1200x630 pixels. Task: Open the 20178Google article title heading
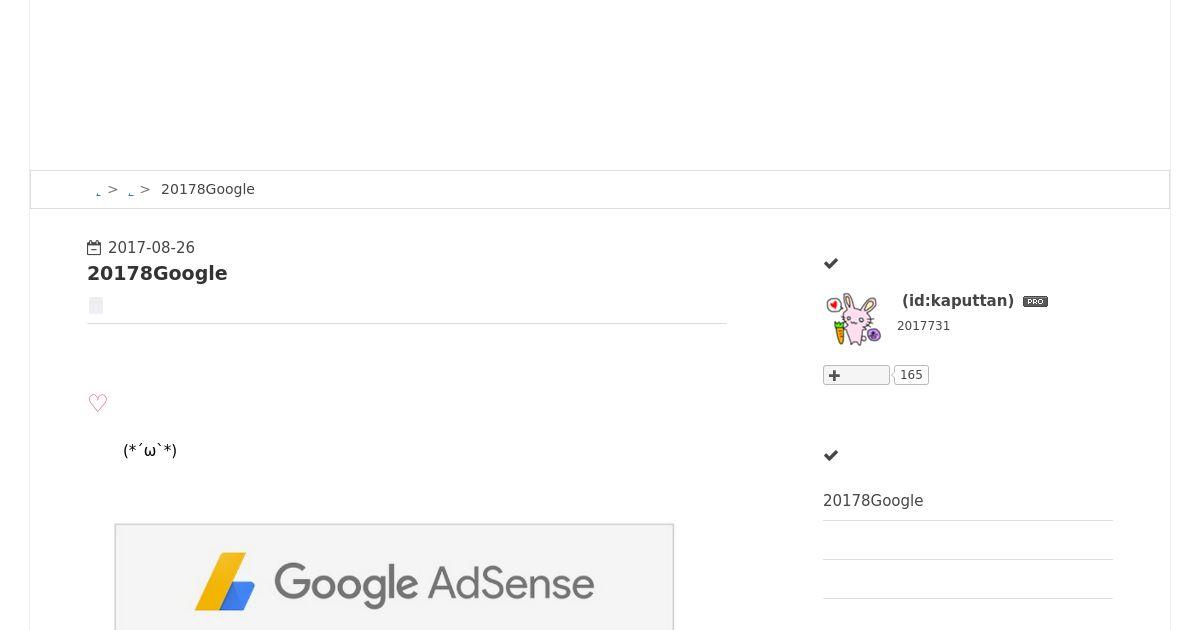[x=157, y=273]
